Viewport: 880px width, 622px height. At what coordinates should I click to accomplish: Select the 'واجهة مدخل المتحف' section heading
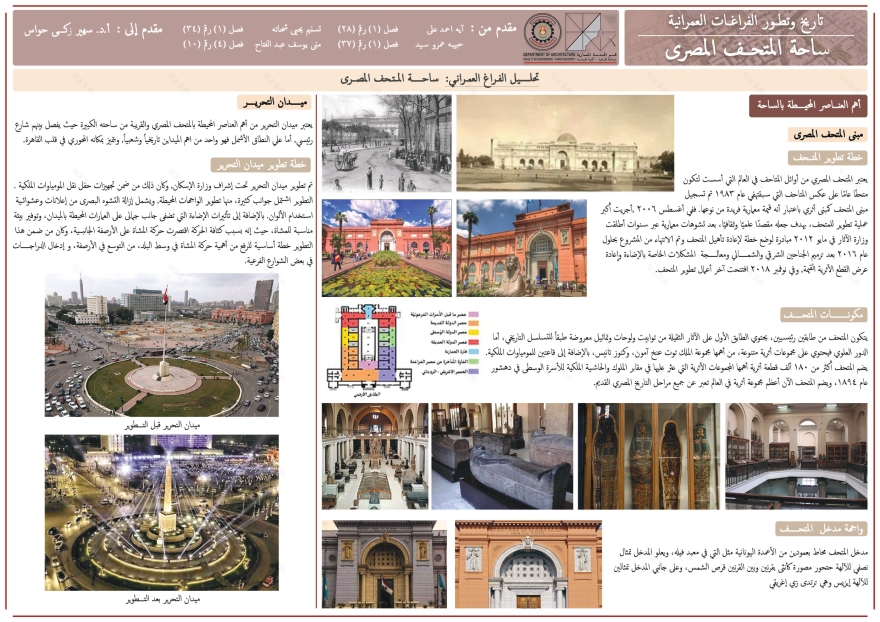coord(810,528)
